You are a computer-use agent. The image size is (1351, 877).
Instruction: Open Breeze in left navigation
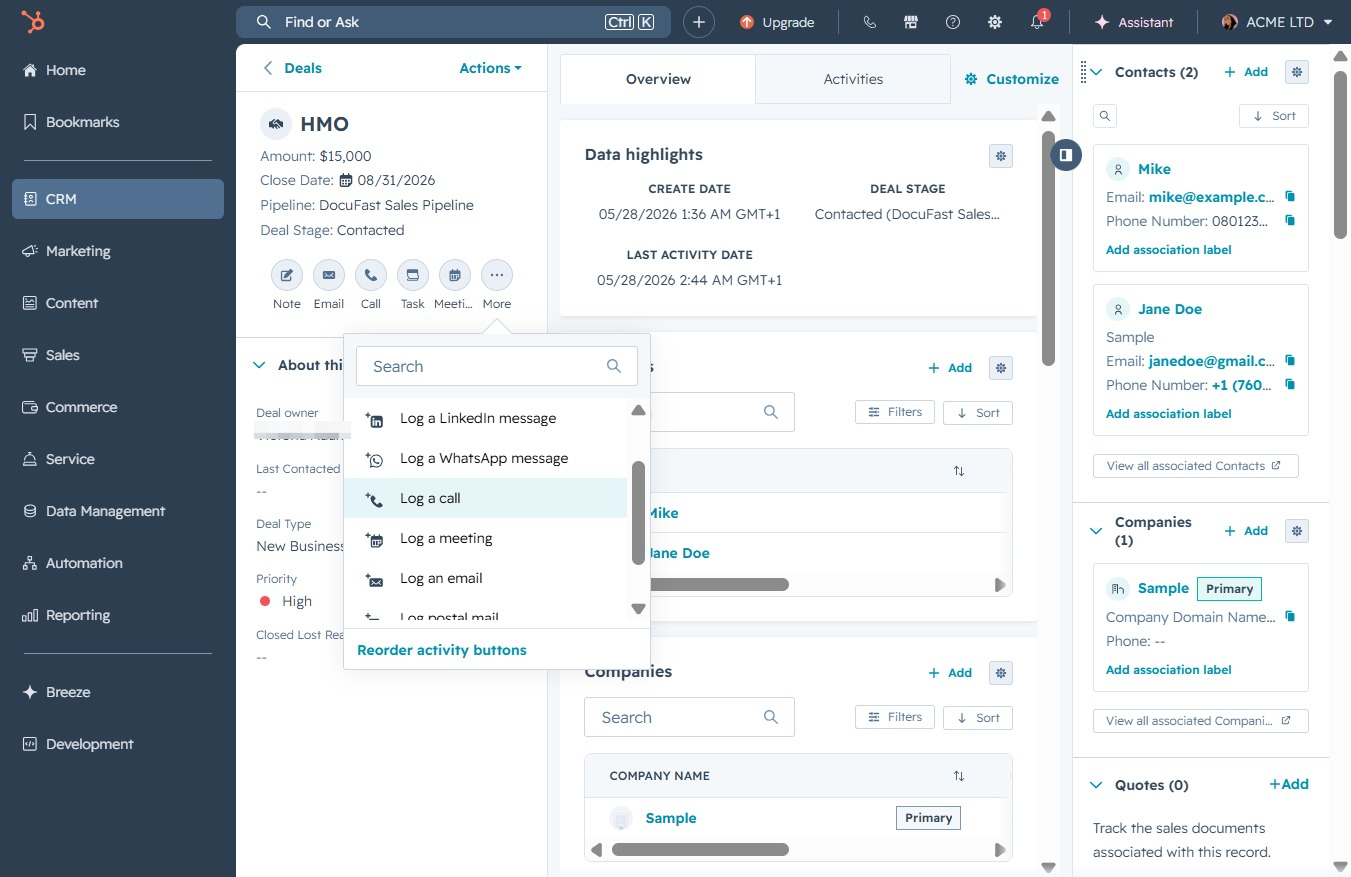click(x=118, y=692)
